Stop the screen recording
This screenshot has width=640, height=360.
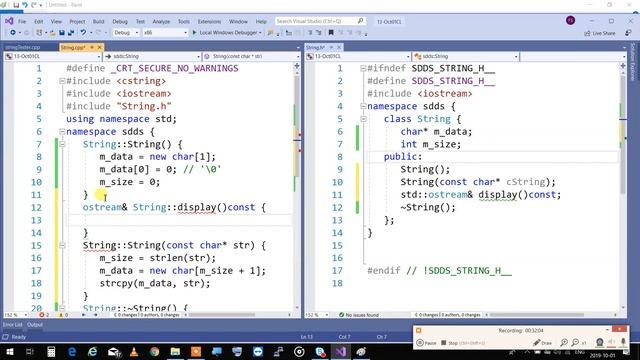(463, 343)
